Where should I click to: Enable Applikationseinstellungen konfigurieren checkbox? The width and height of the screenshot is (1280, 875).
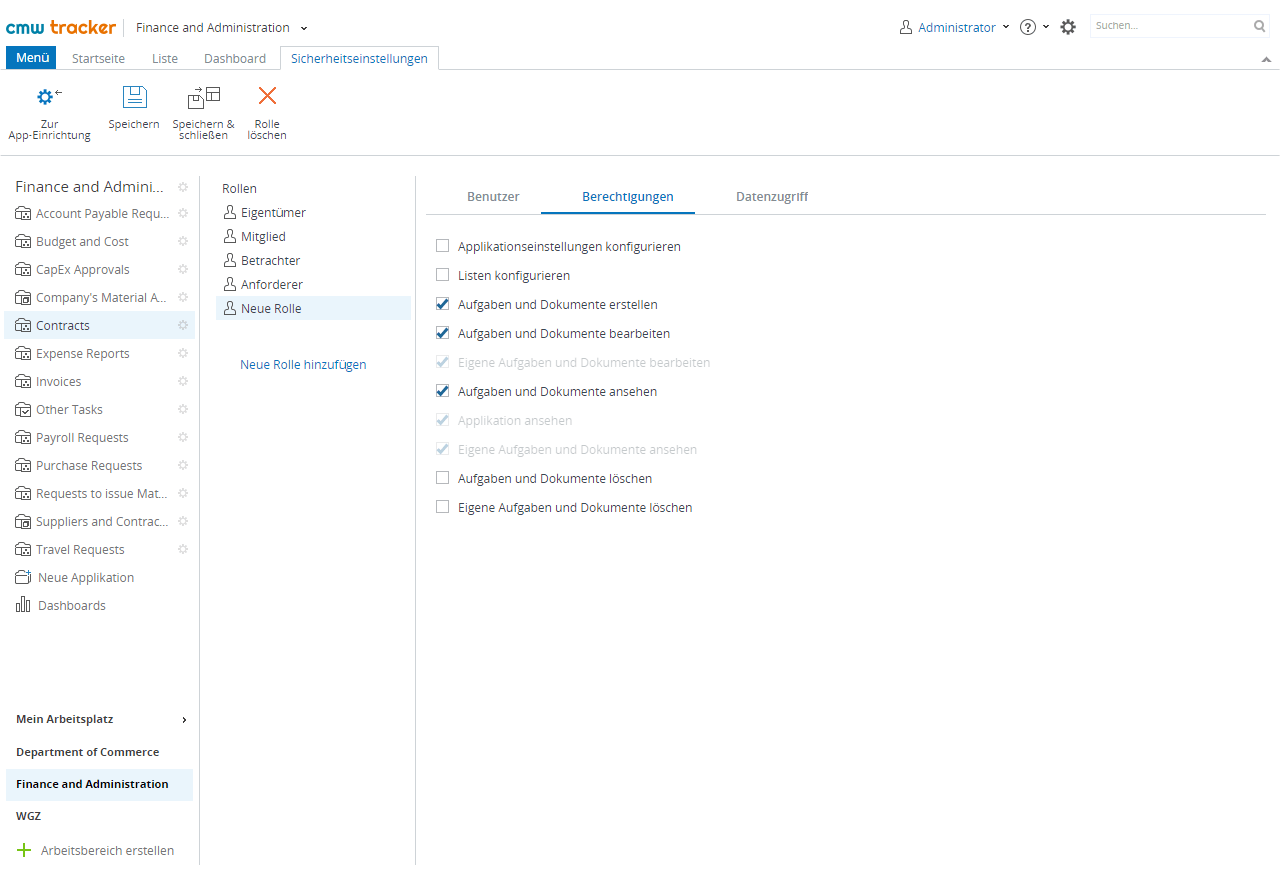(442, 246)
